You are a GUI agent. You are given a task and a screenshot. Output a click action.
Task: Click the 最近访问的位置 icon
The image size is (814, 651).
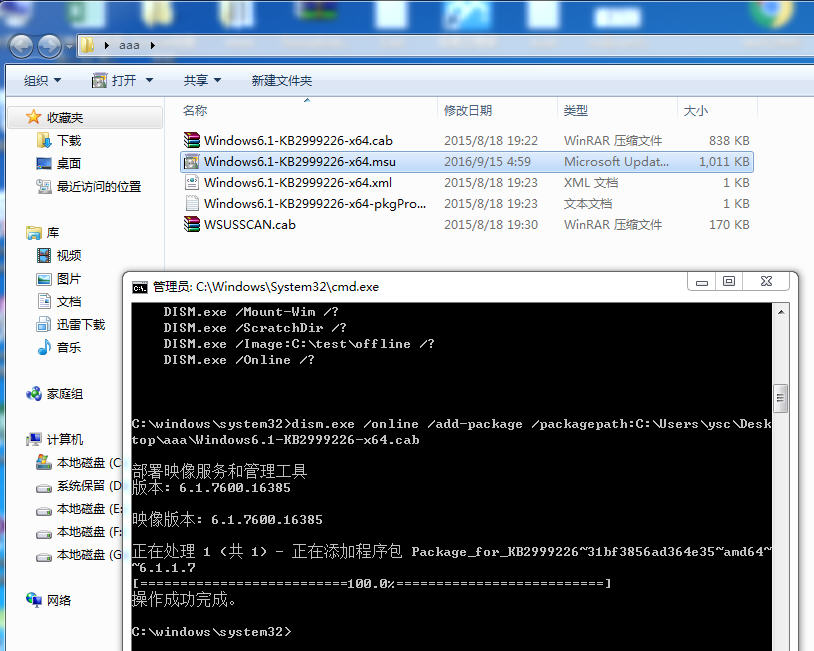pos(44,186)
